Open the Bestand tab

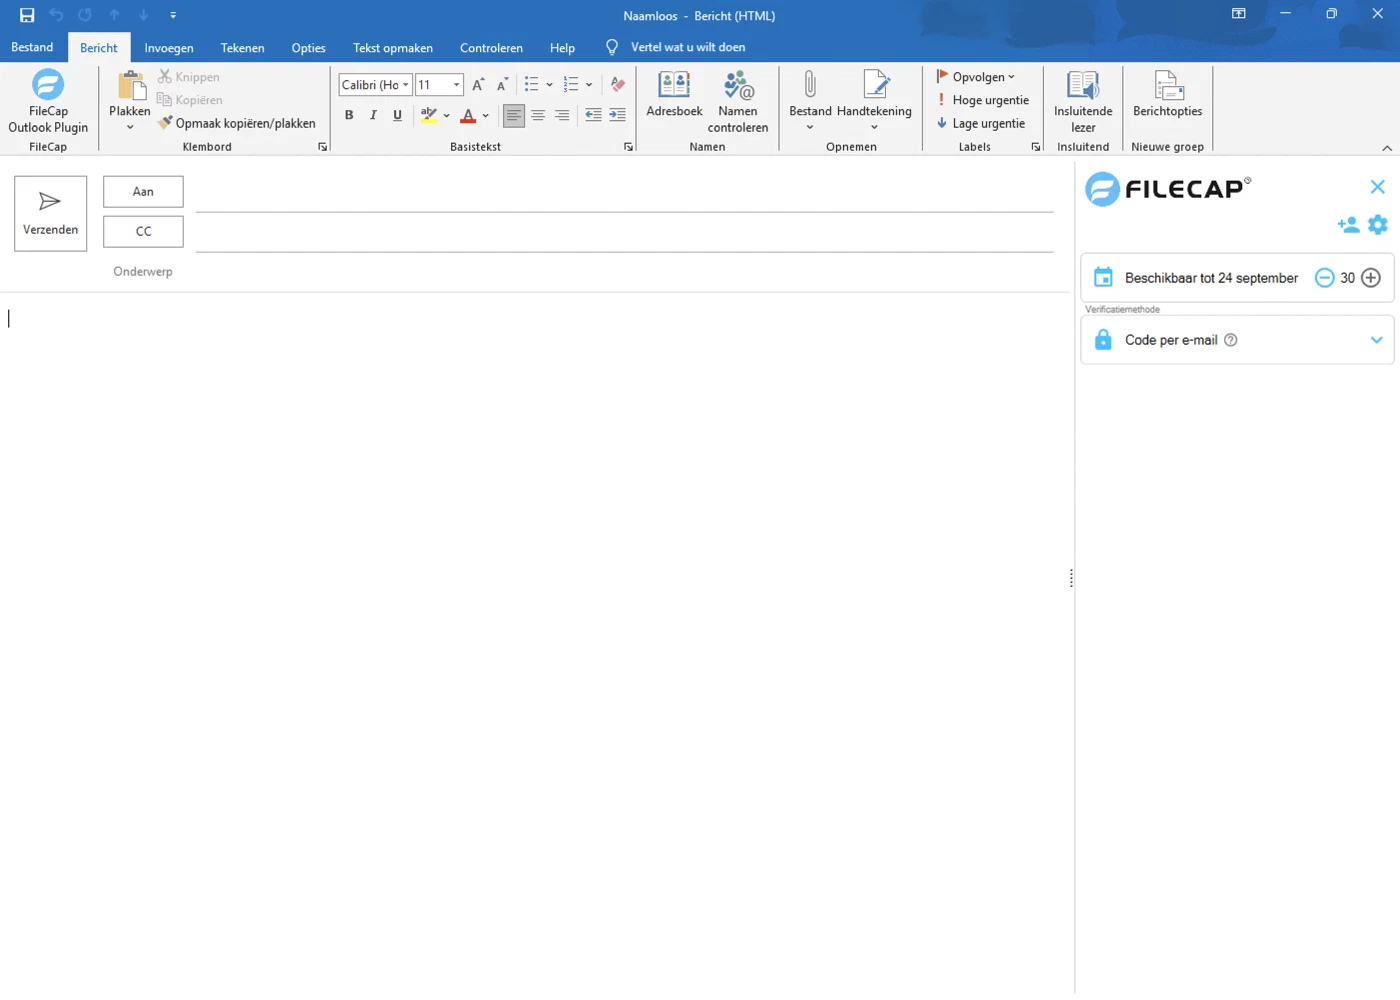(32, 47)
